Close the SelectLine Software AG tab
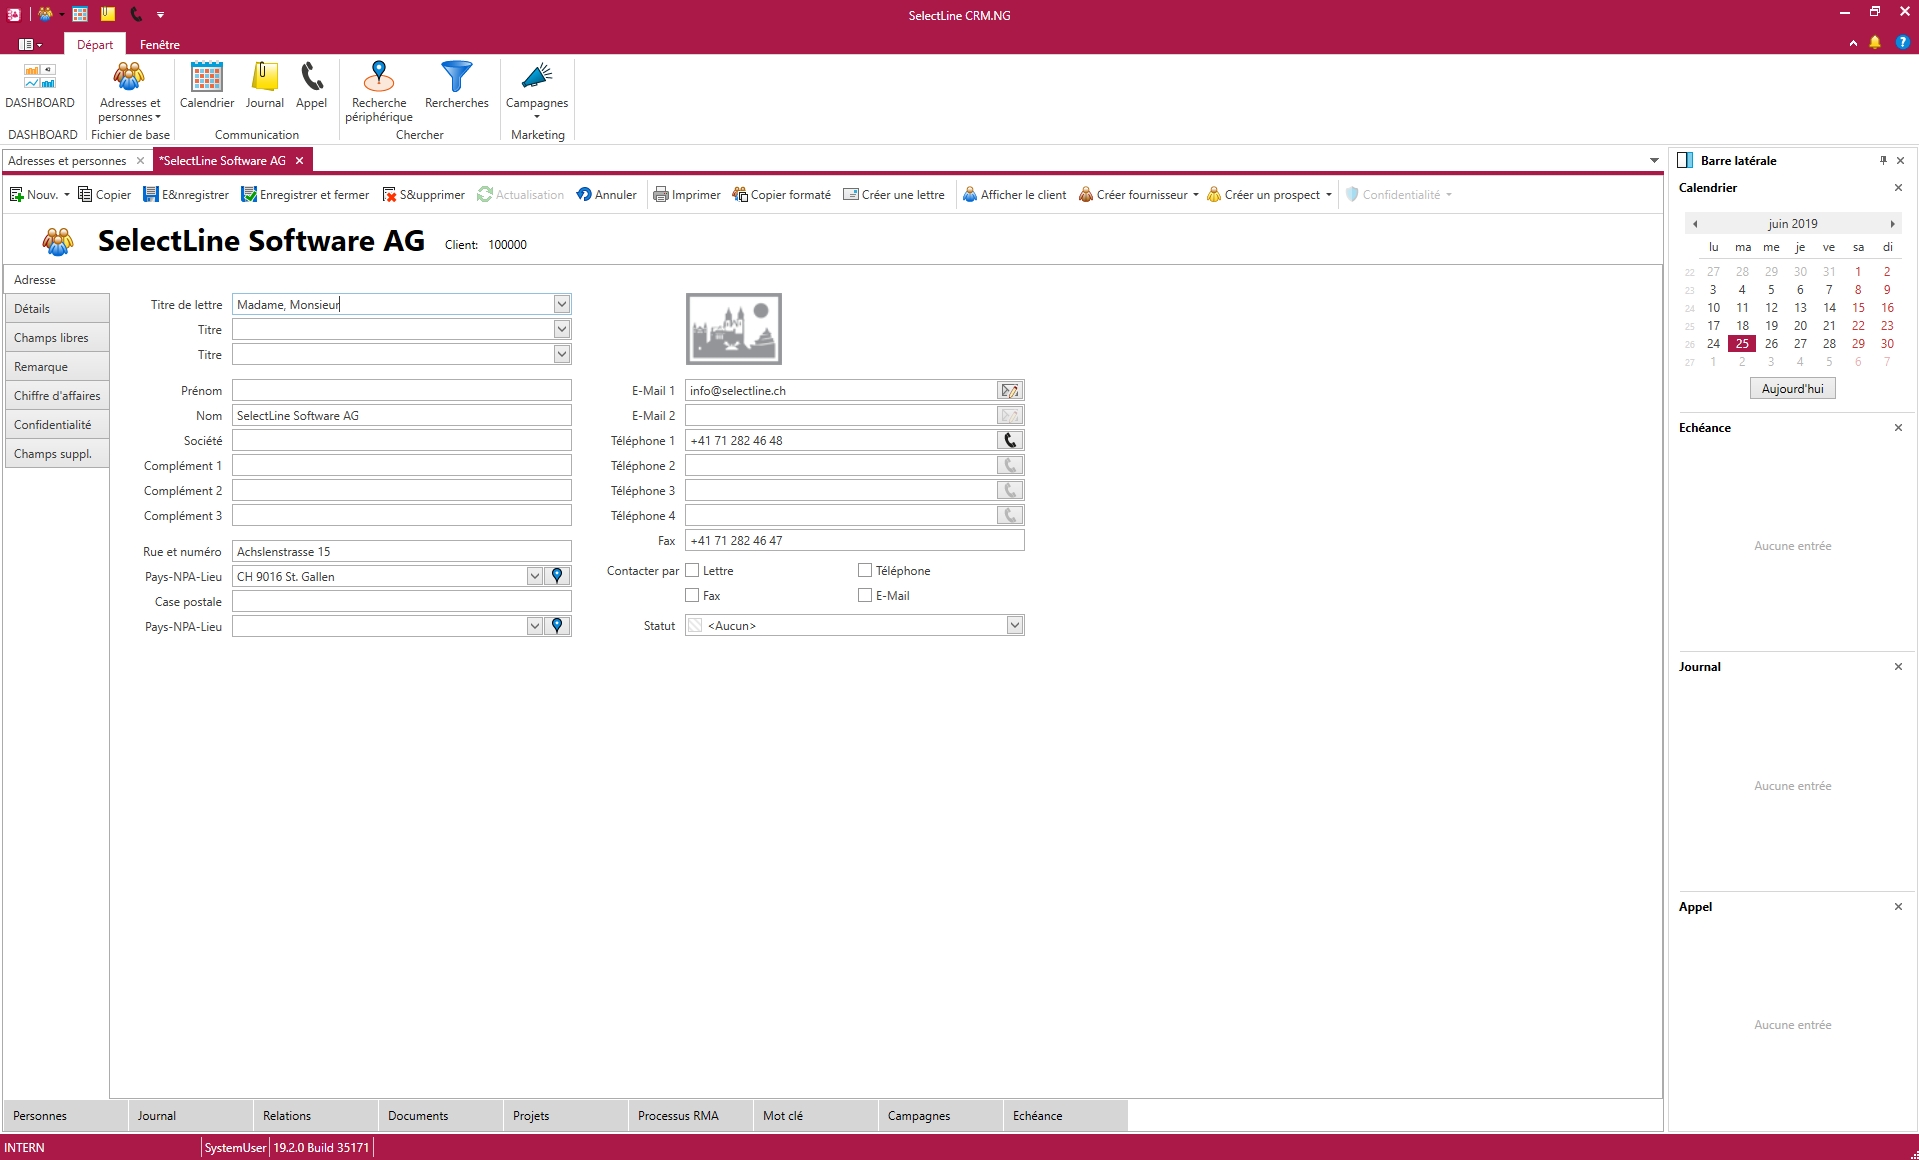 click(299, 160)
